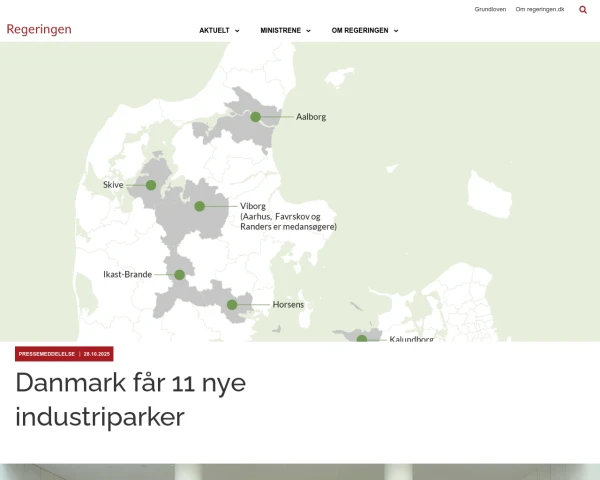Viewport: 600px width, 480px height.
Task: Follow the Grundloven link
Action: pyautogui.click(x=490, y=9)
